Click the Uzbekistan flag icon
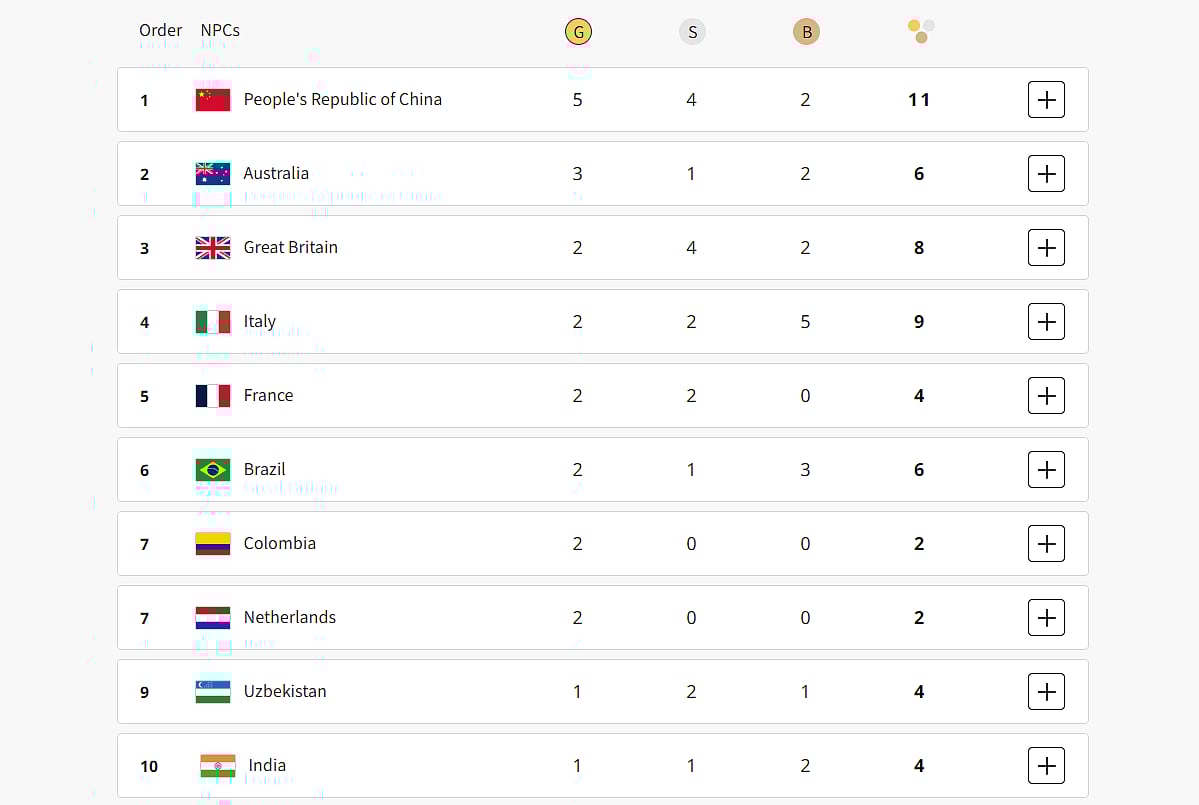Screen dimensions: 1199x805 pos(212,691)
